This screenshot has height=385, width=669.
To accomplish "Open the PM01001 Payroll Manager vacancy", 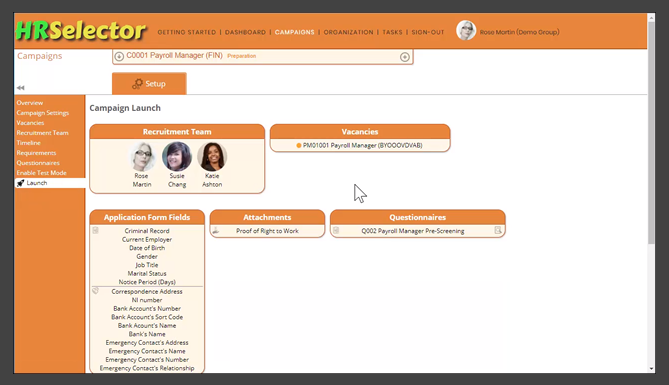I will click(x=363, y=146).
